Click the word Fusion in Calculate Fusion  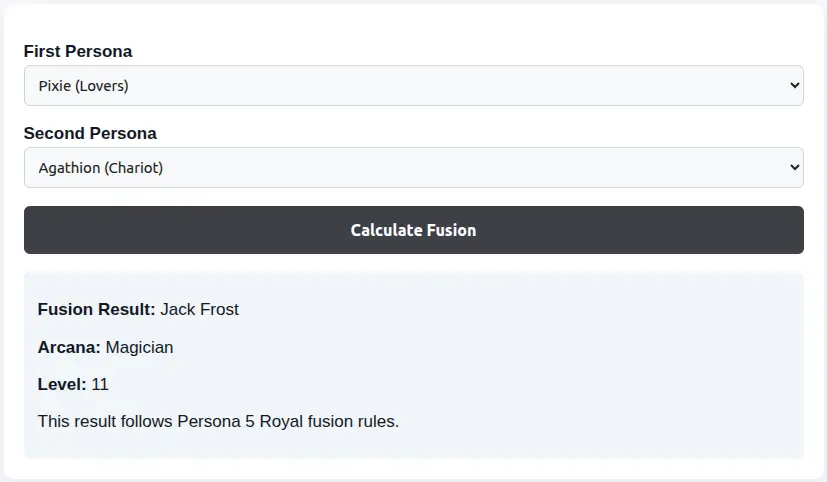451,230
